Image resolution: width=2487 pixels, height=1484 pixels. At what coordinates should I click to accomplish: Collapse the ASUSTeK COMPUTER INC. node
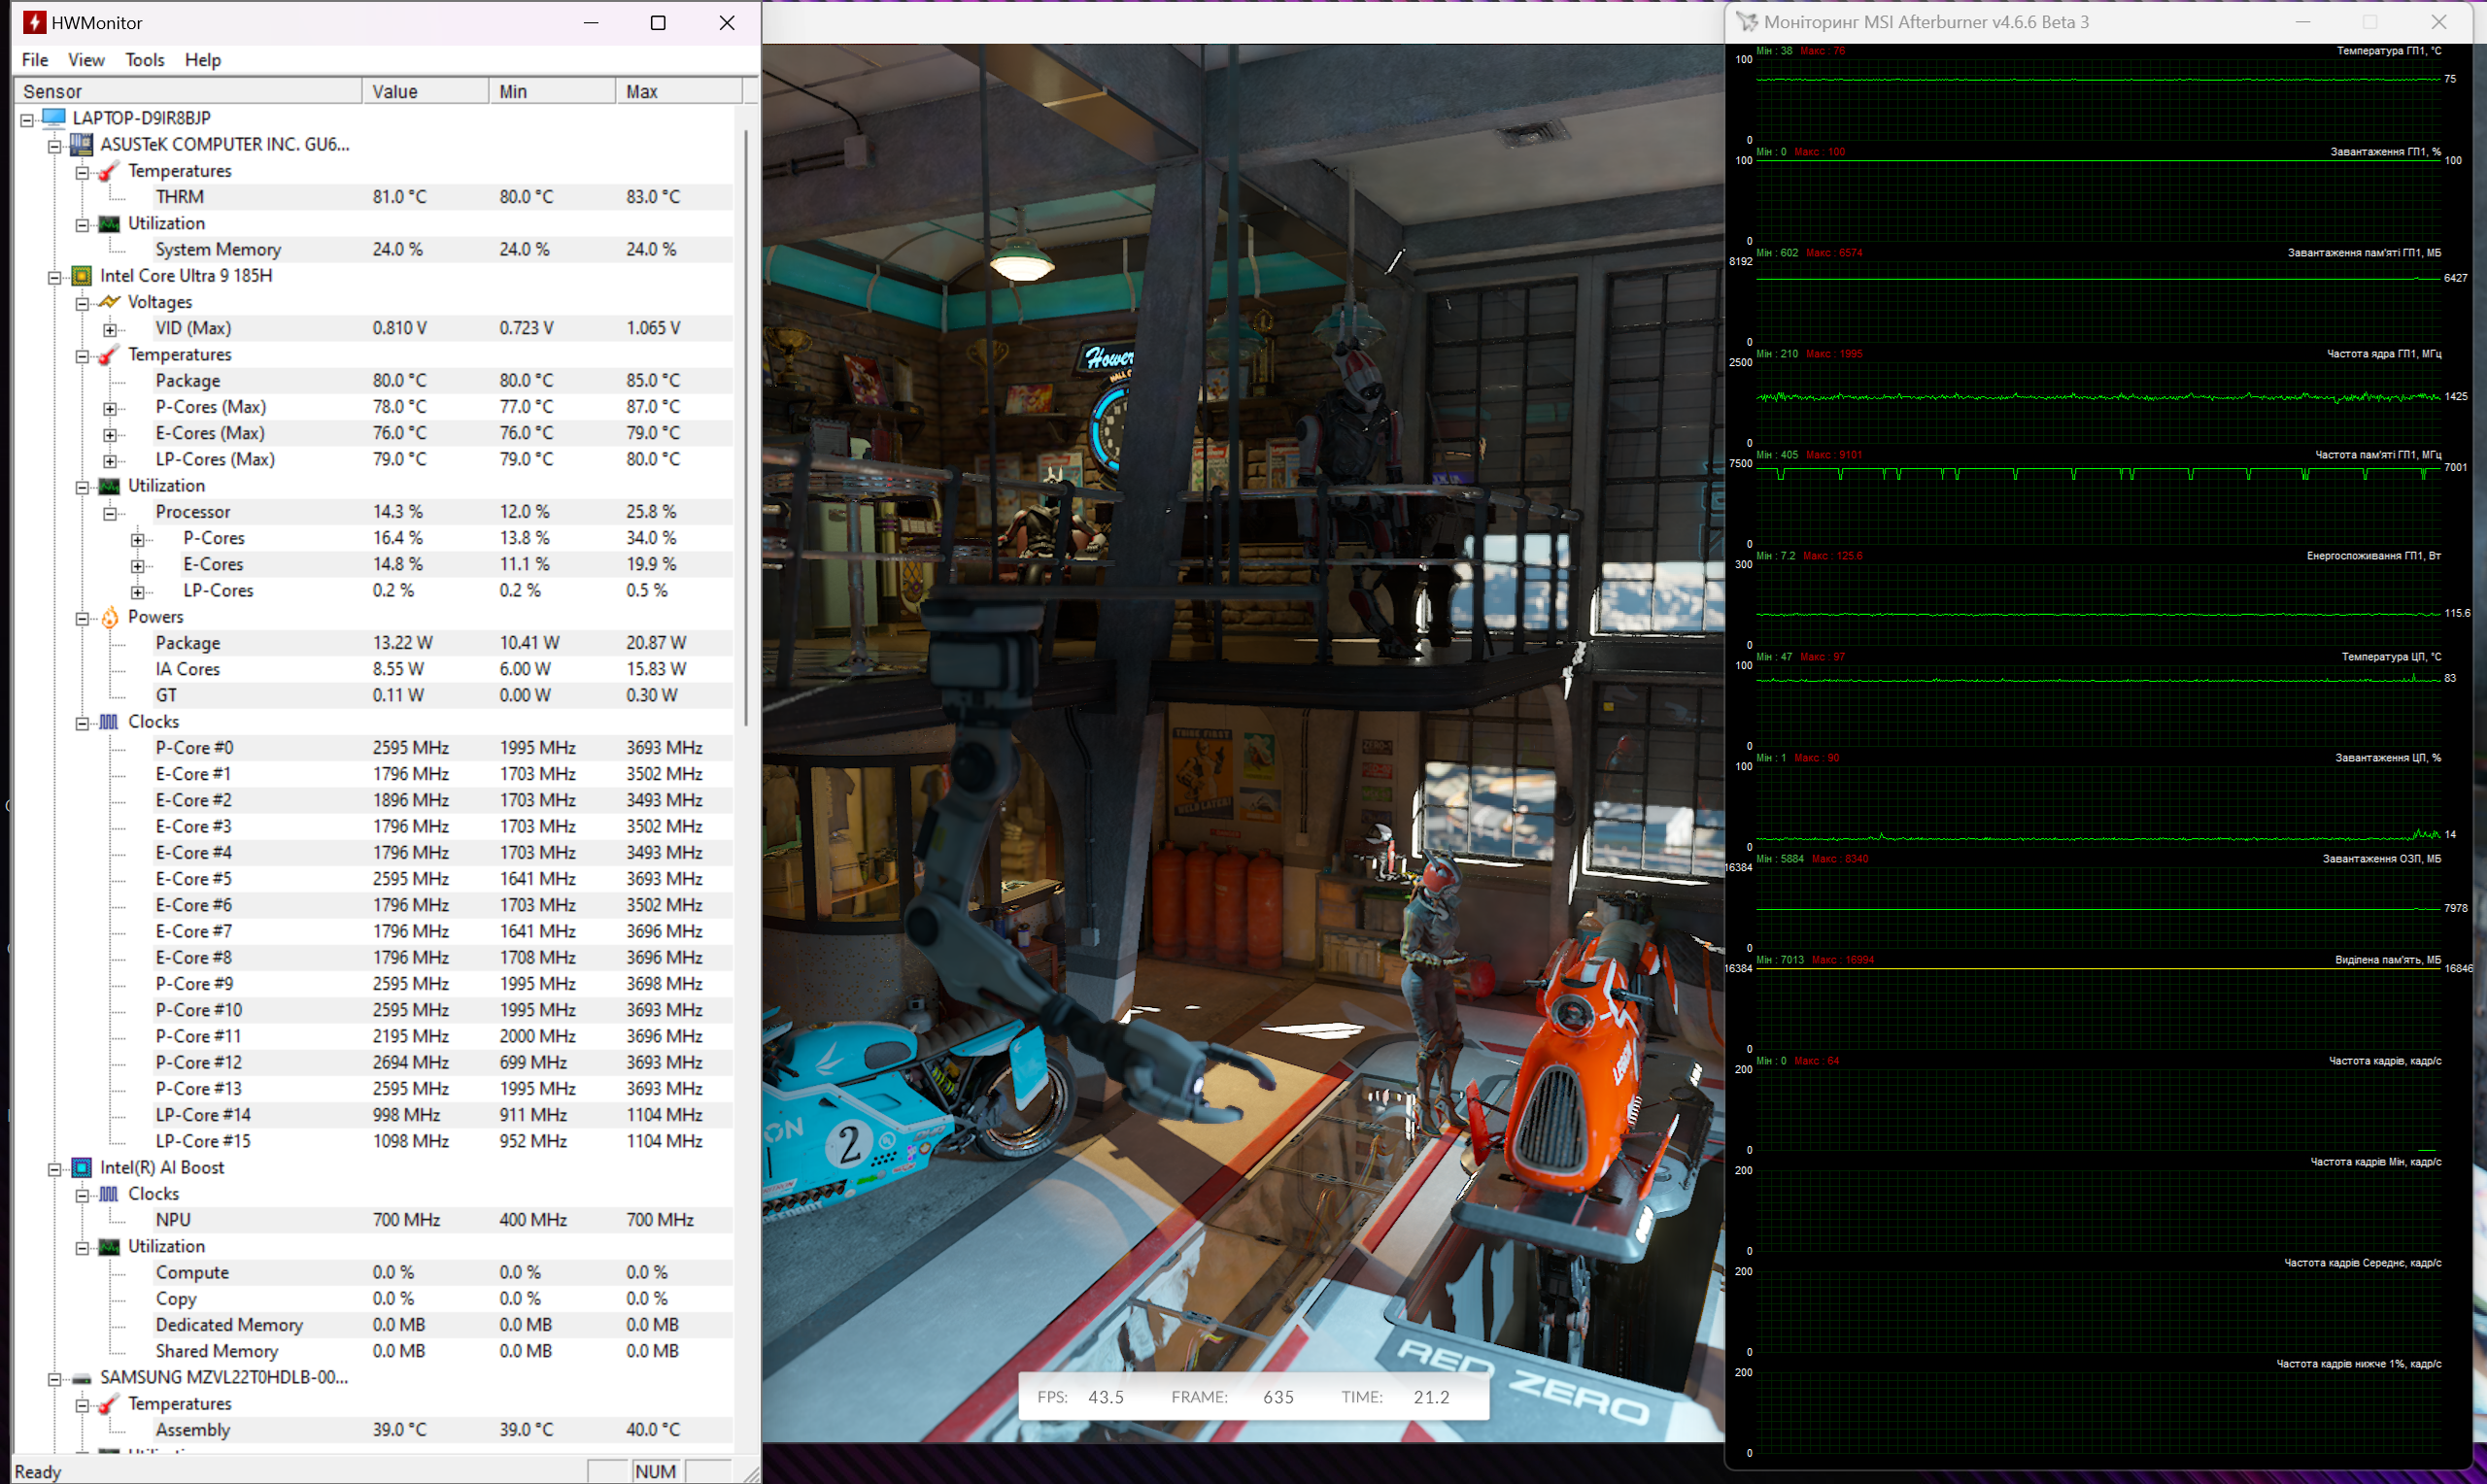point(55,146)
